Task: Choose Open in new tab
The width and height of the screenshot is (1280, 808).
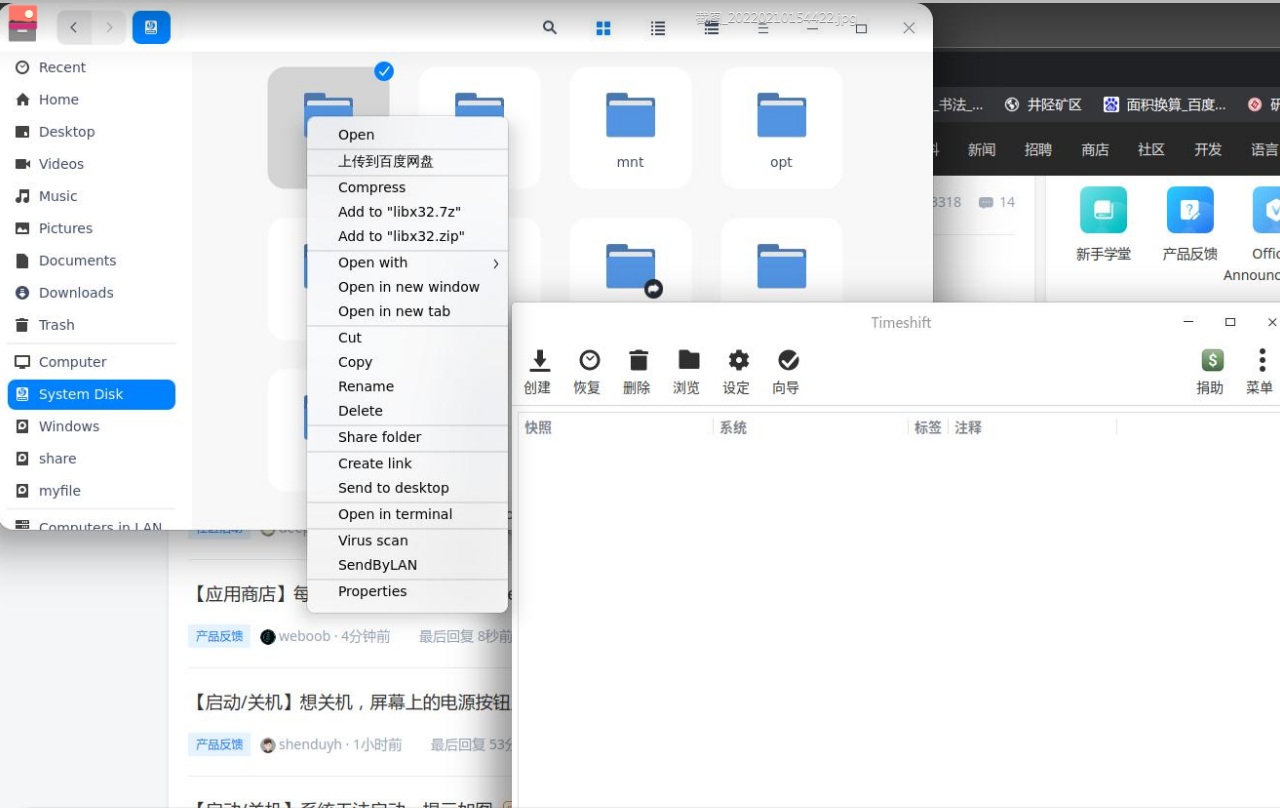Action: (407, 311)
